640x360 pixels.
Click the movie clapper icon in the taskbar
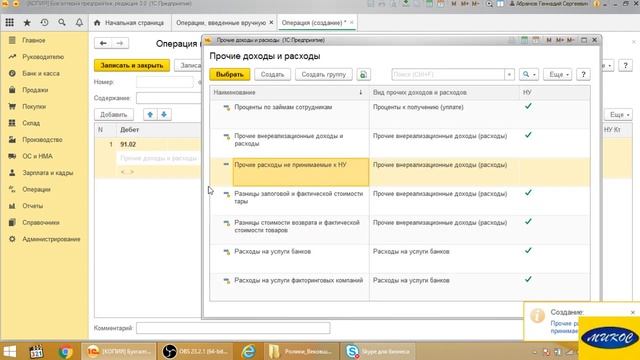pos(36,351)
